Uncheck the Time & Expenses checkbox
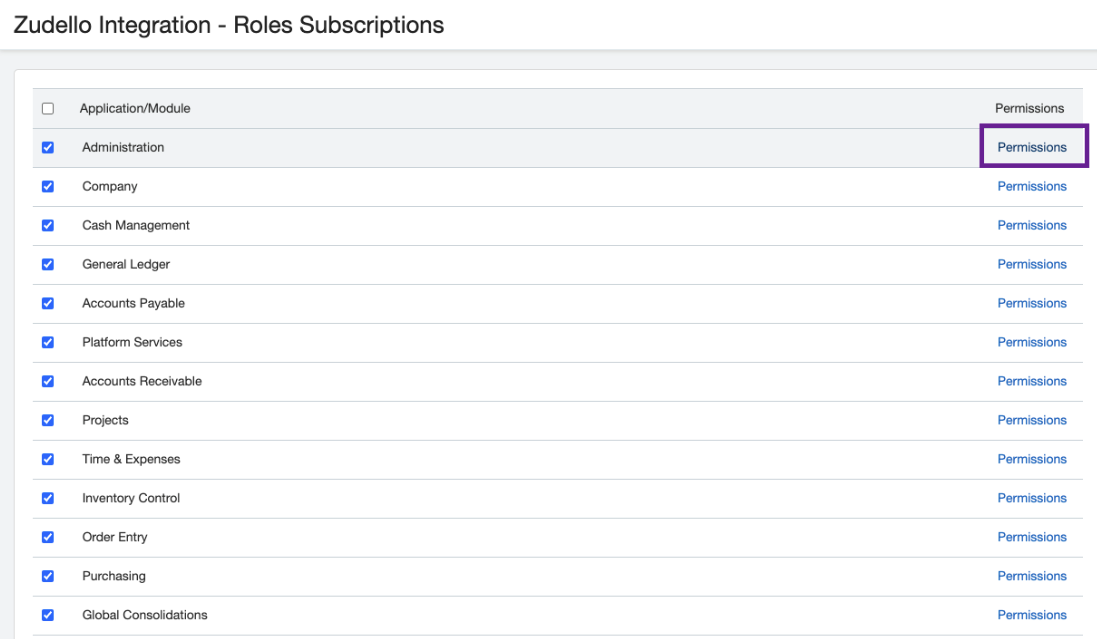Image resolution: width=1097 pixels, height=639 pixels. [48, 460]
